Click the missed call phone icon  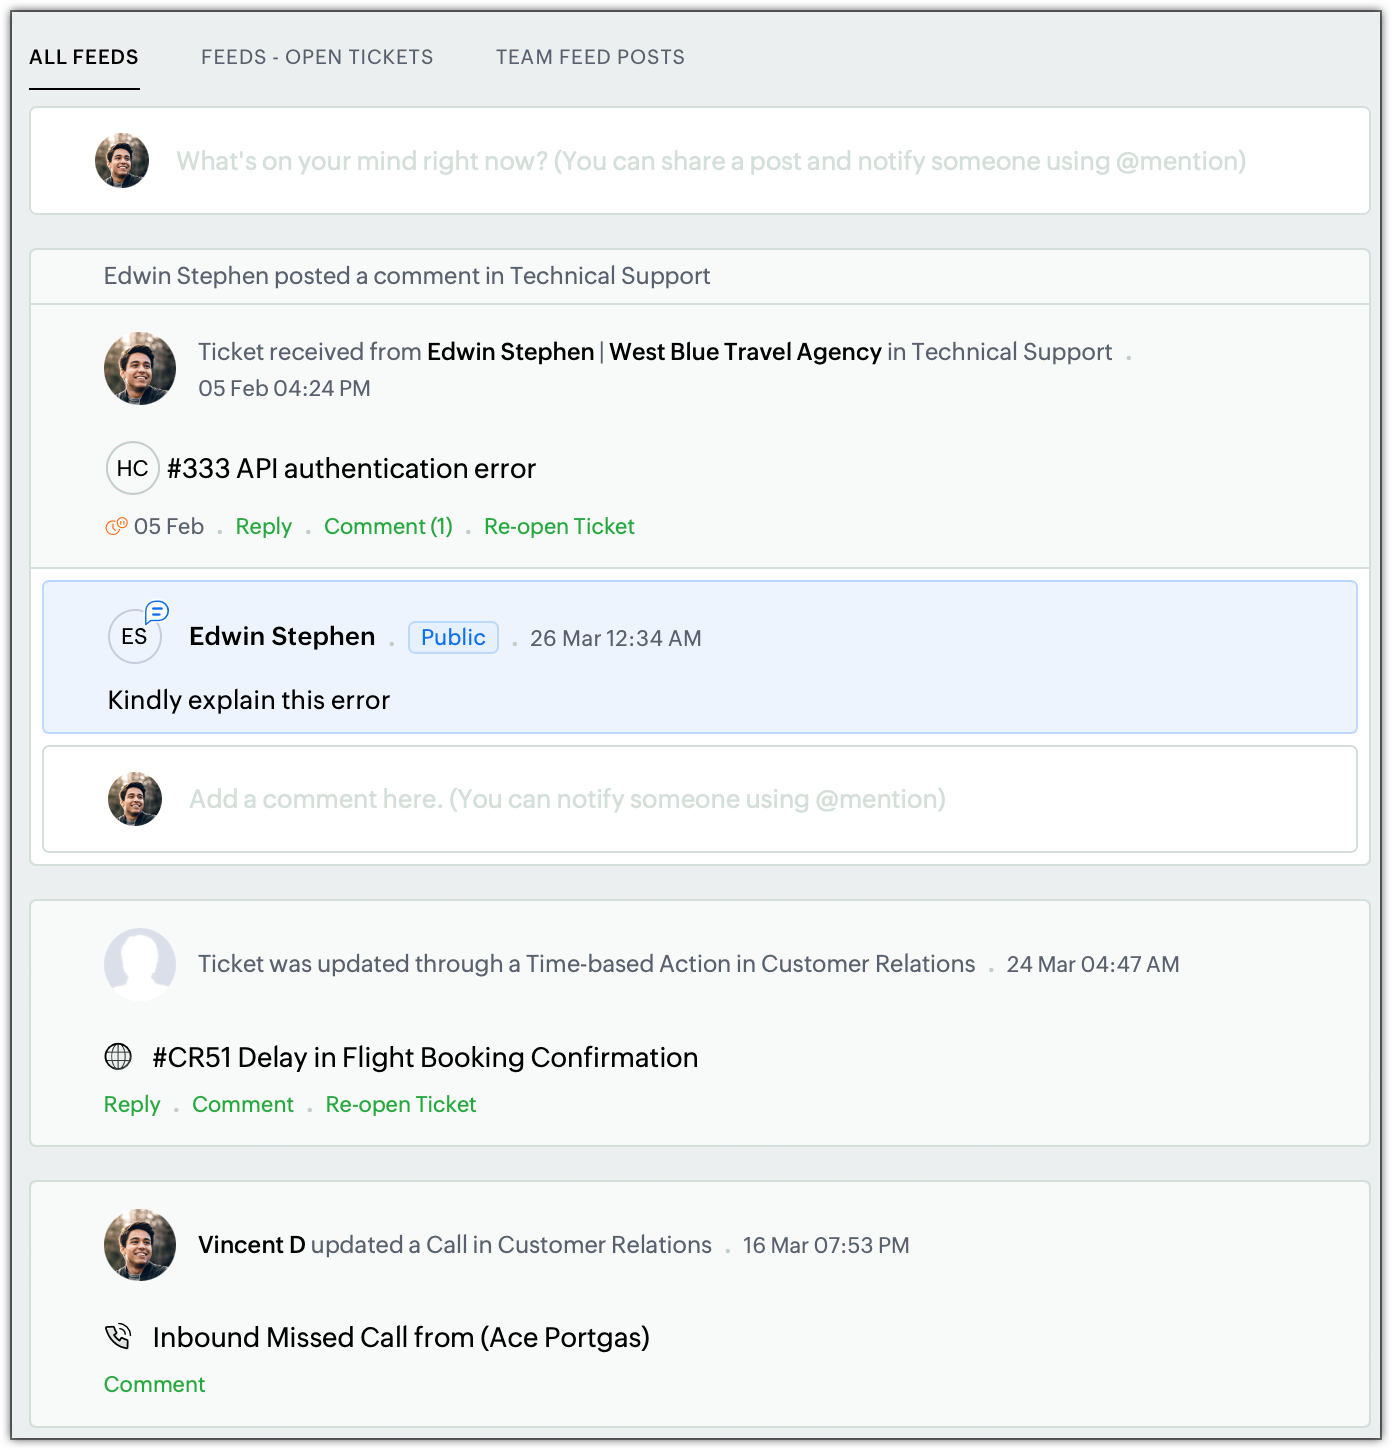118,1336
